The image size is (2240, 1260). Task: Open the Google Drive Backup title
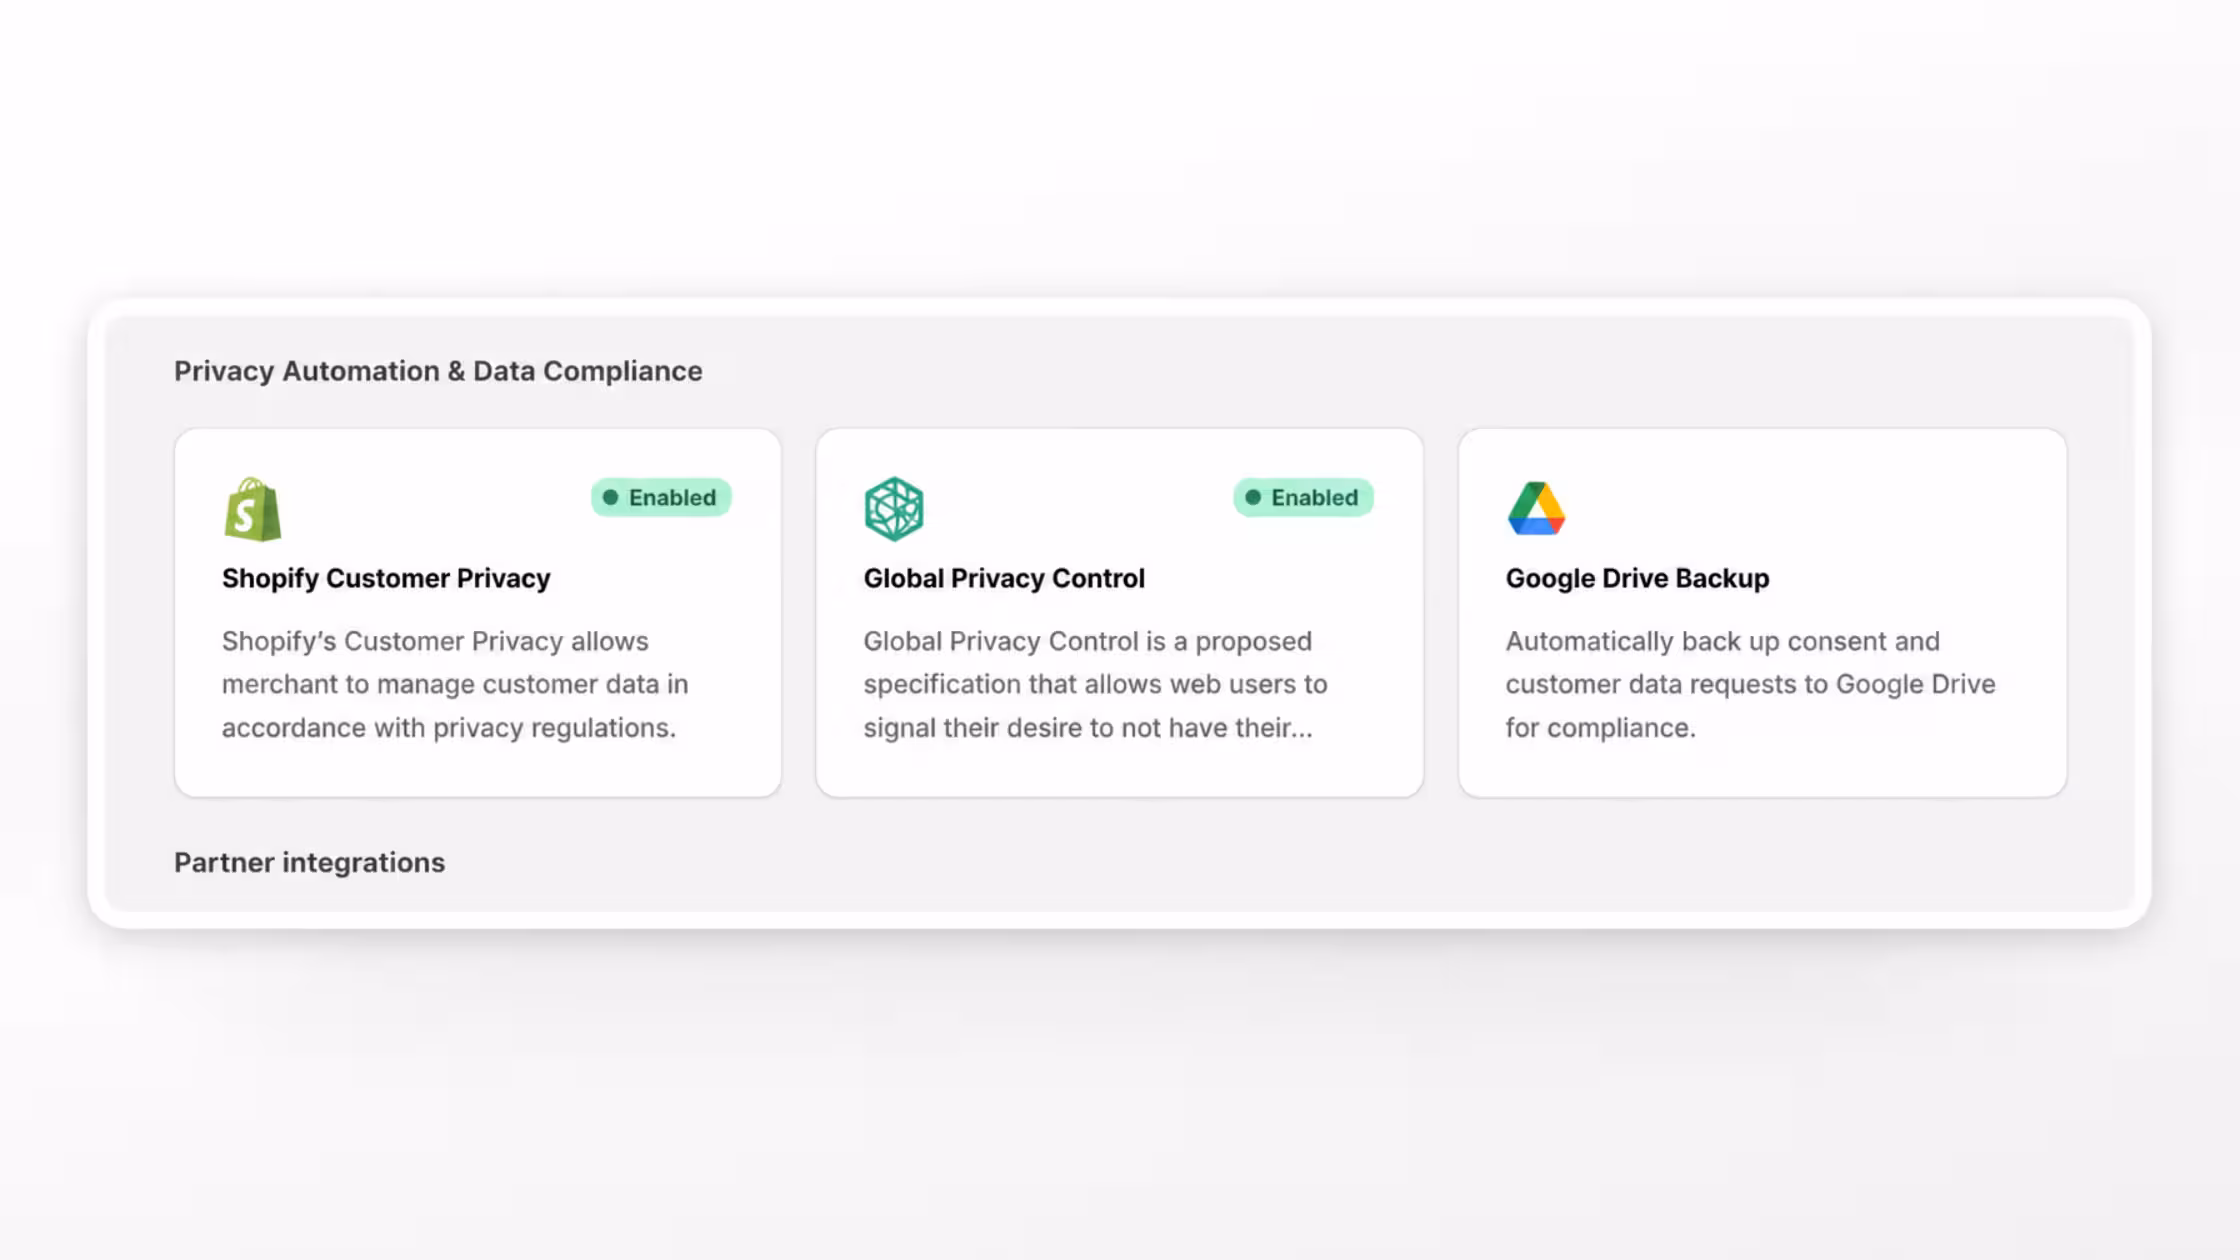coord(1637,578)
